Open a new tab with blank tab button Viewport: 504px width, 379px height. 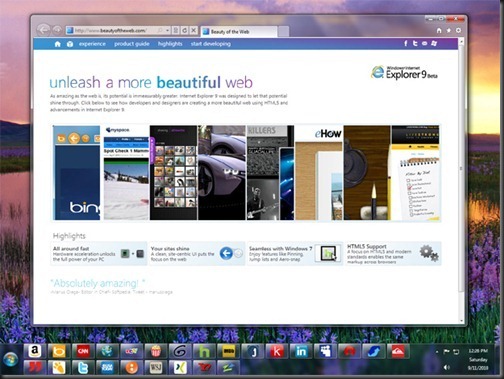pyautogui.click(x=283, y=32)
